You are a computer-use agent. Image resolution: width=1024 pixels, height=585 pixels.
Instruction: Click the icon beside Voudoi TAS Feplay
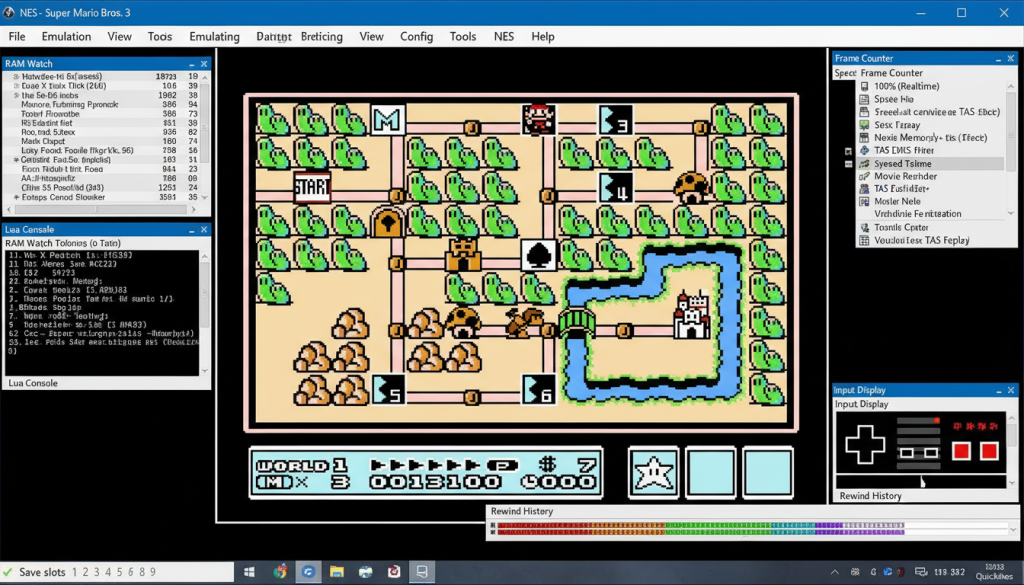pos(865,240)
